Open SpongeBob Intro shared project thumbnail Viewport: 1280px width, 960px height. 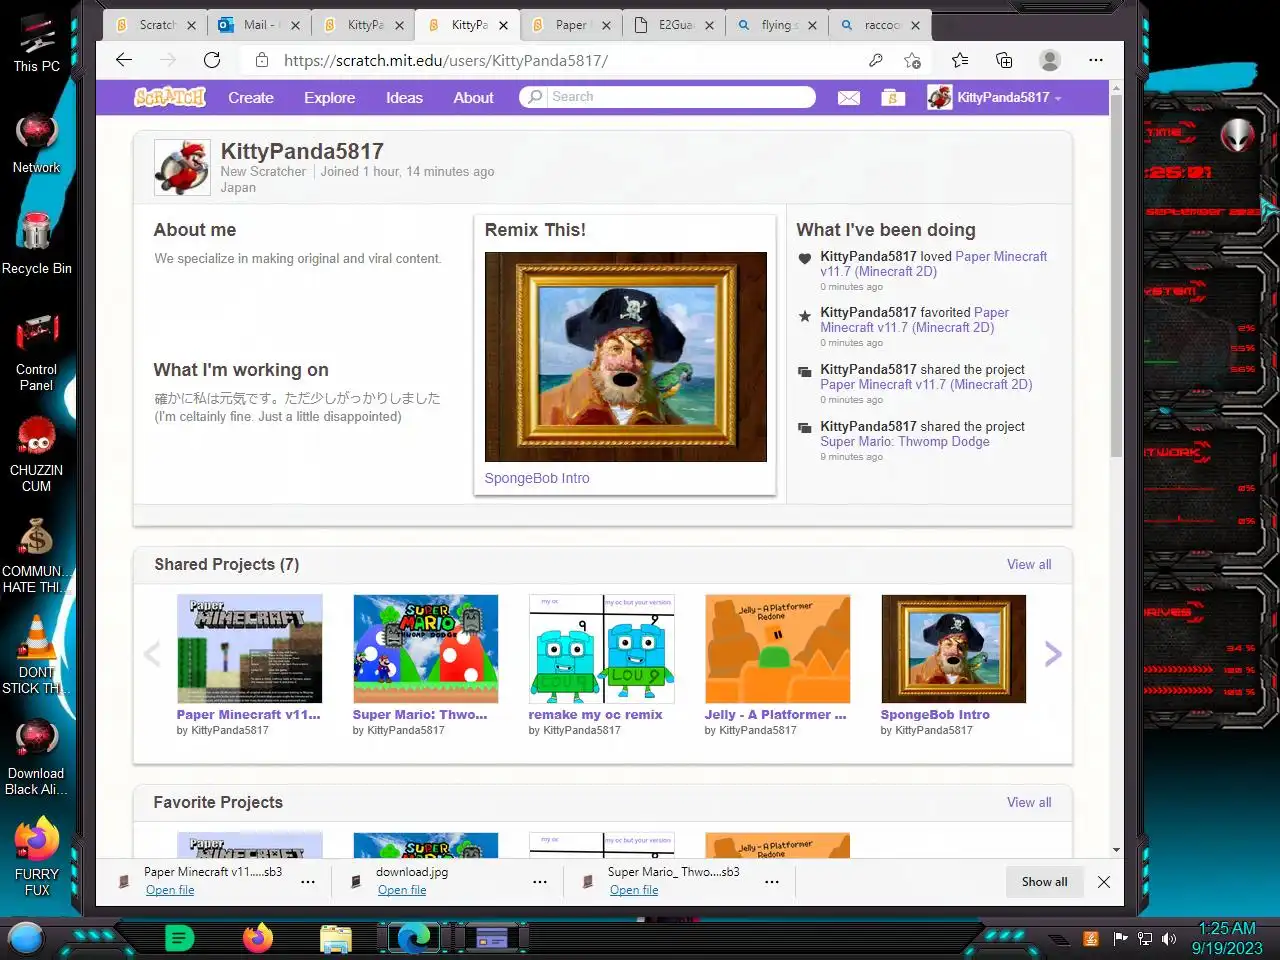pyautogui.click(x=953, y=649)
